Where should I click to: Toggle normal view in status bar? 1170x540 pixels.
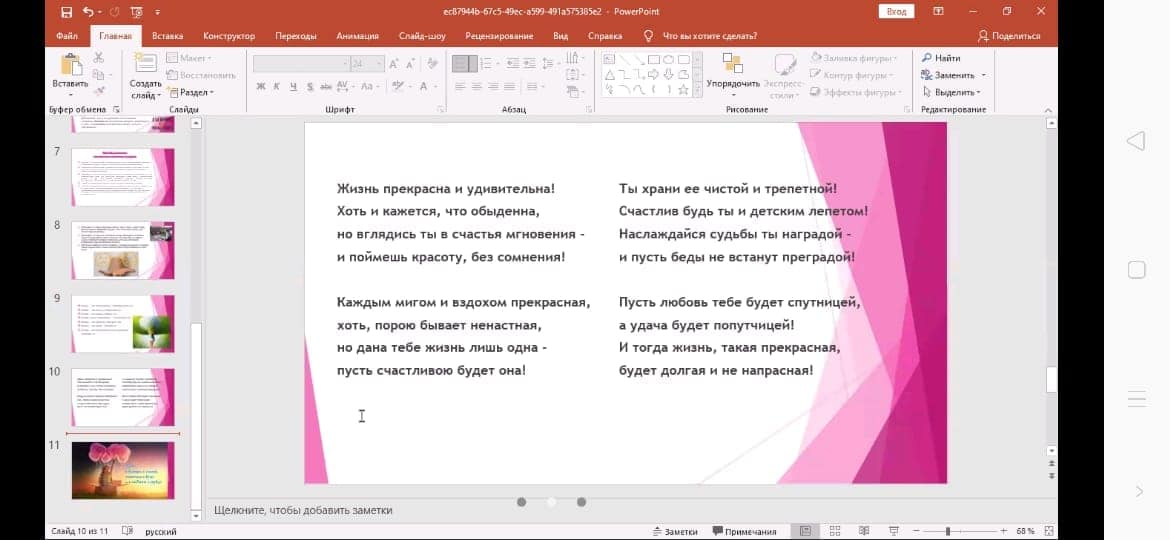[805, 531]
